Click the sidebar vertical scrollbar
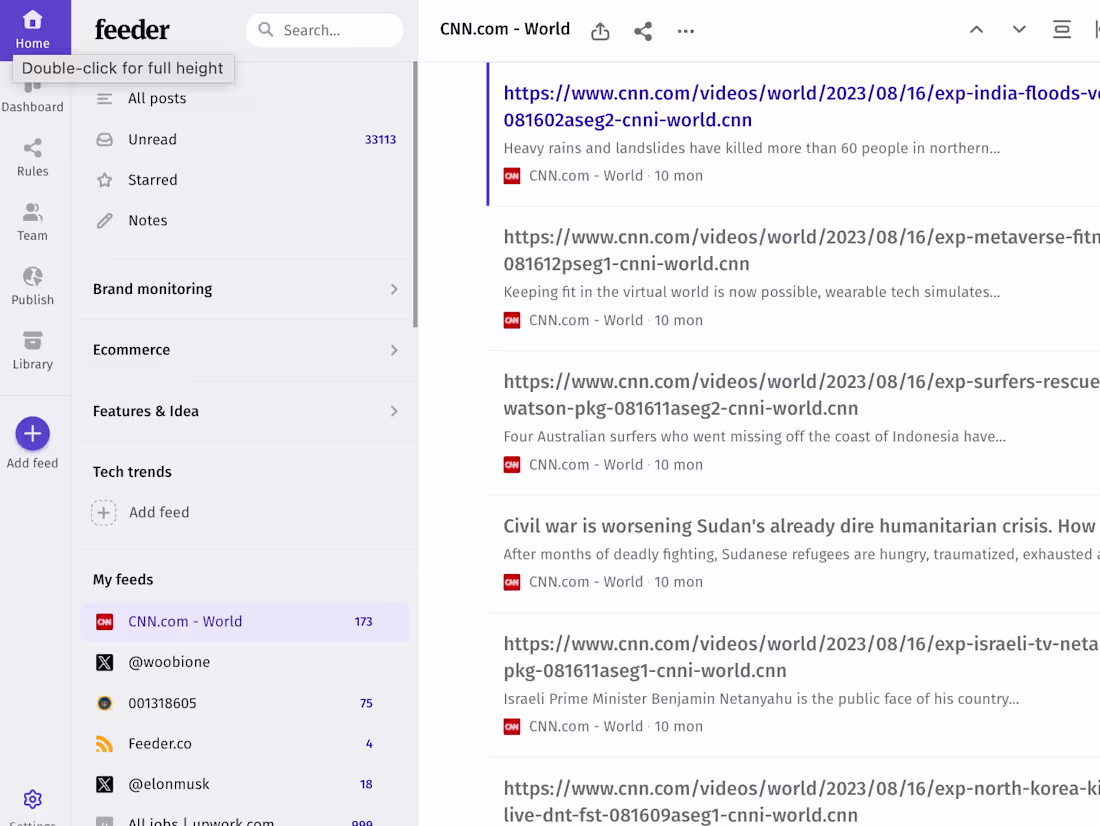Screen dimensions: 1100x826 415,194
